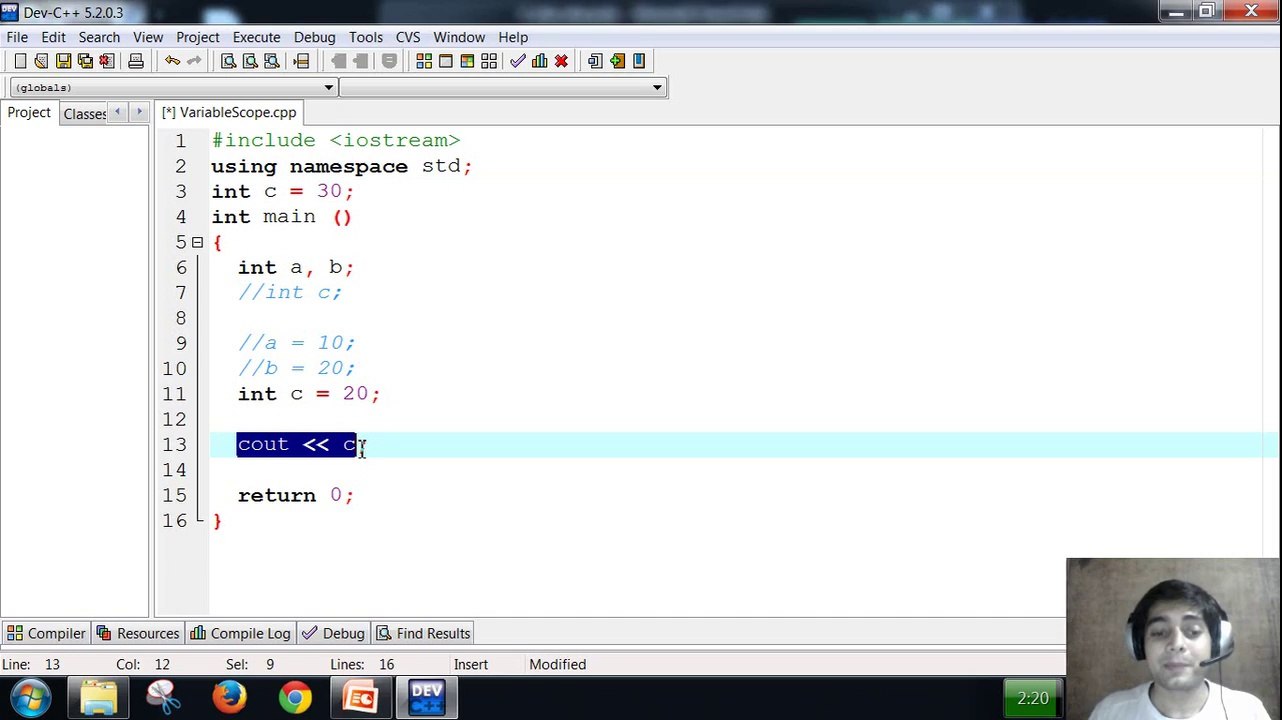Open Windows Explorer from taskbar
Viewport: 1282px width, 720px height.
99,697
